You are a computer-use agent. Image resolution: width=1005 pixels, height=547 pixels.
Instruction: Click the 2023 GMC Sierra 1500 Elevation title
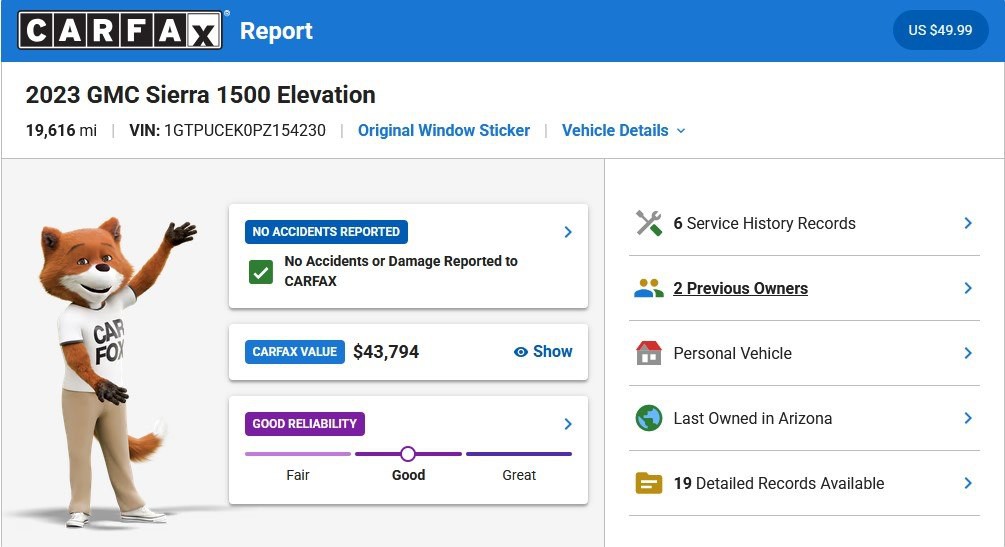(x=201, y=95)
